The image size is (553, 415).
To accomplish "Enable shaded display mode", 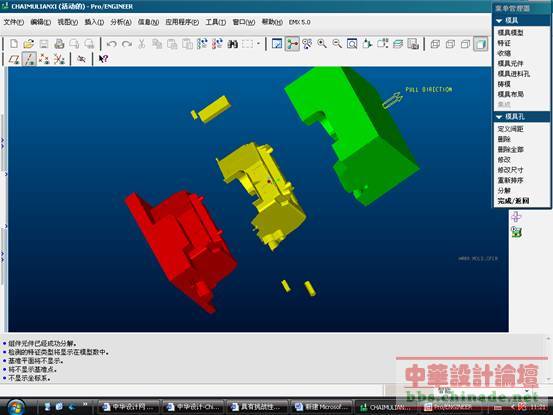I will pyautogui.click(x=480, y=44).
